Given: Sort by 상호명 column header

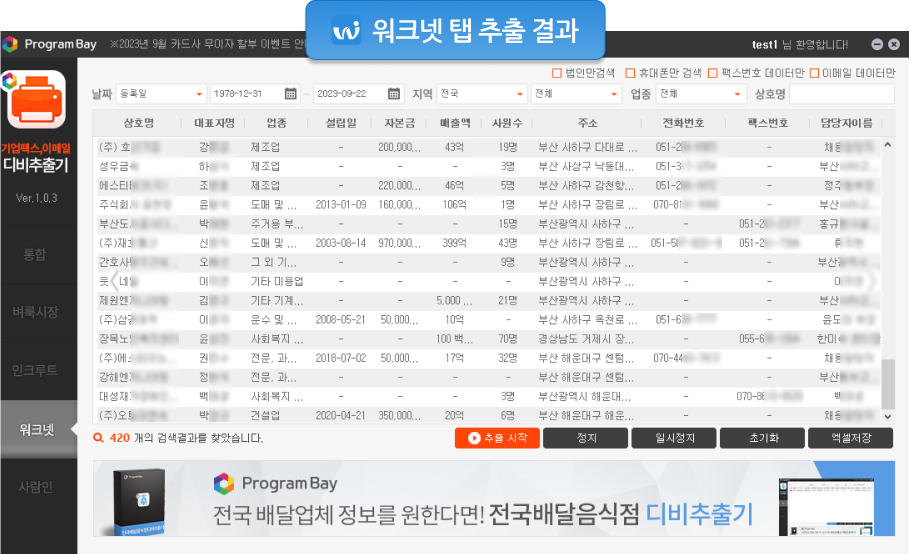Looking at the screenshot, I should point(138,123).
